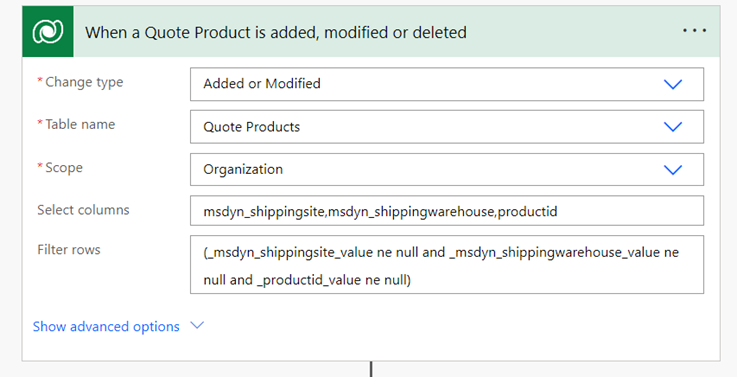The height and width of the screenshot is (377, 737).
Task: Click the Table name label
Action: [80, 124]
